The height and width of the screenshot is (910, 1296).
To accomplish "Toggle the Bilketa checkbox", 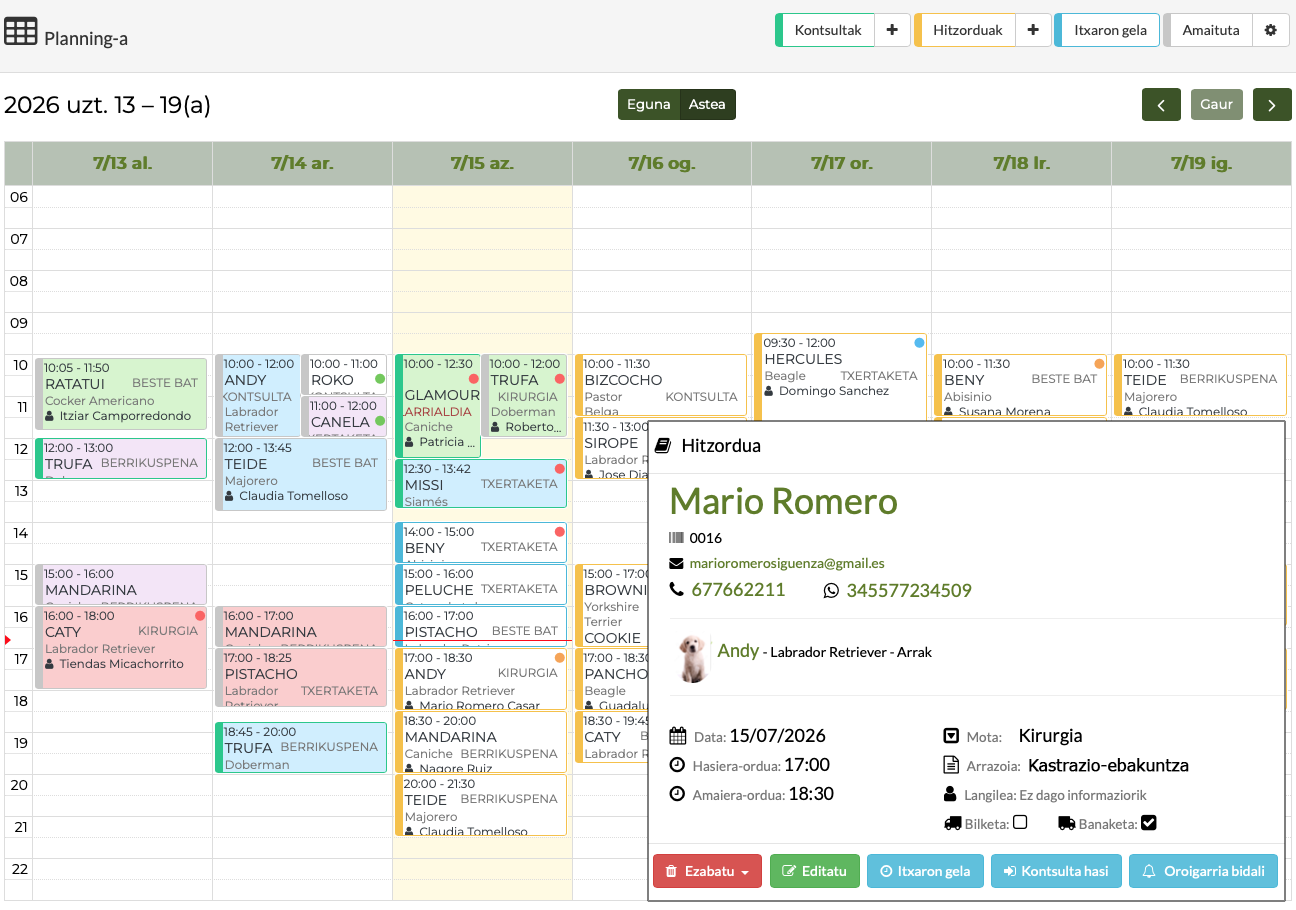I will pyautogui.click(x=1020, y=823).
